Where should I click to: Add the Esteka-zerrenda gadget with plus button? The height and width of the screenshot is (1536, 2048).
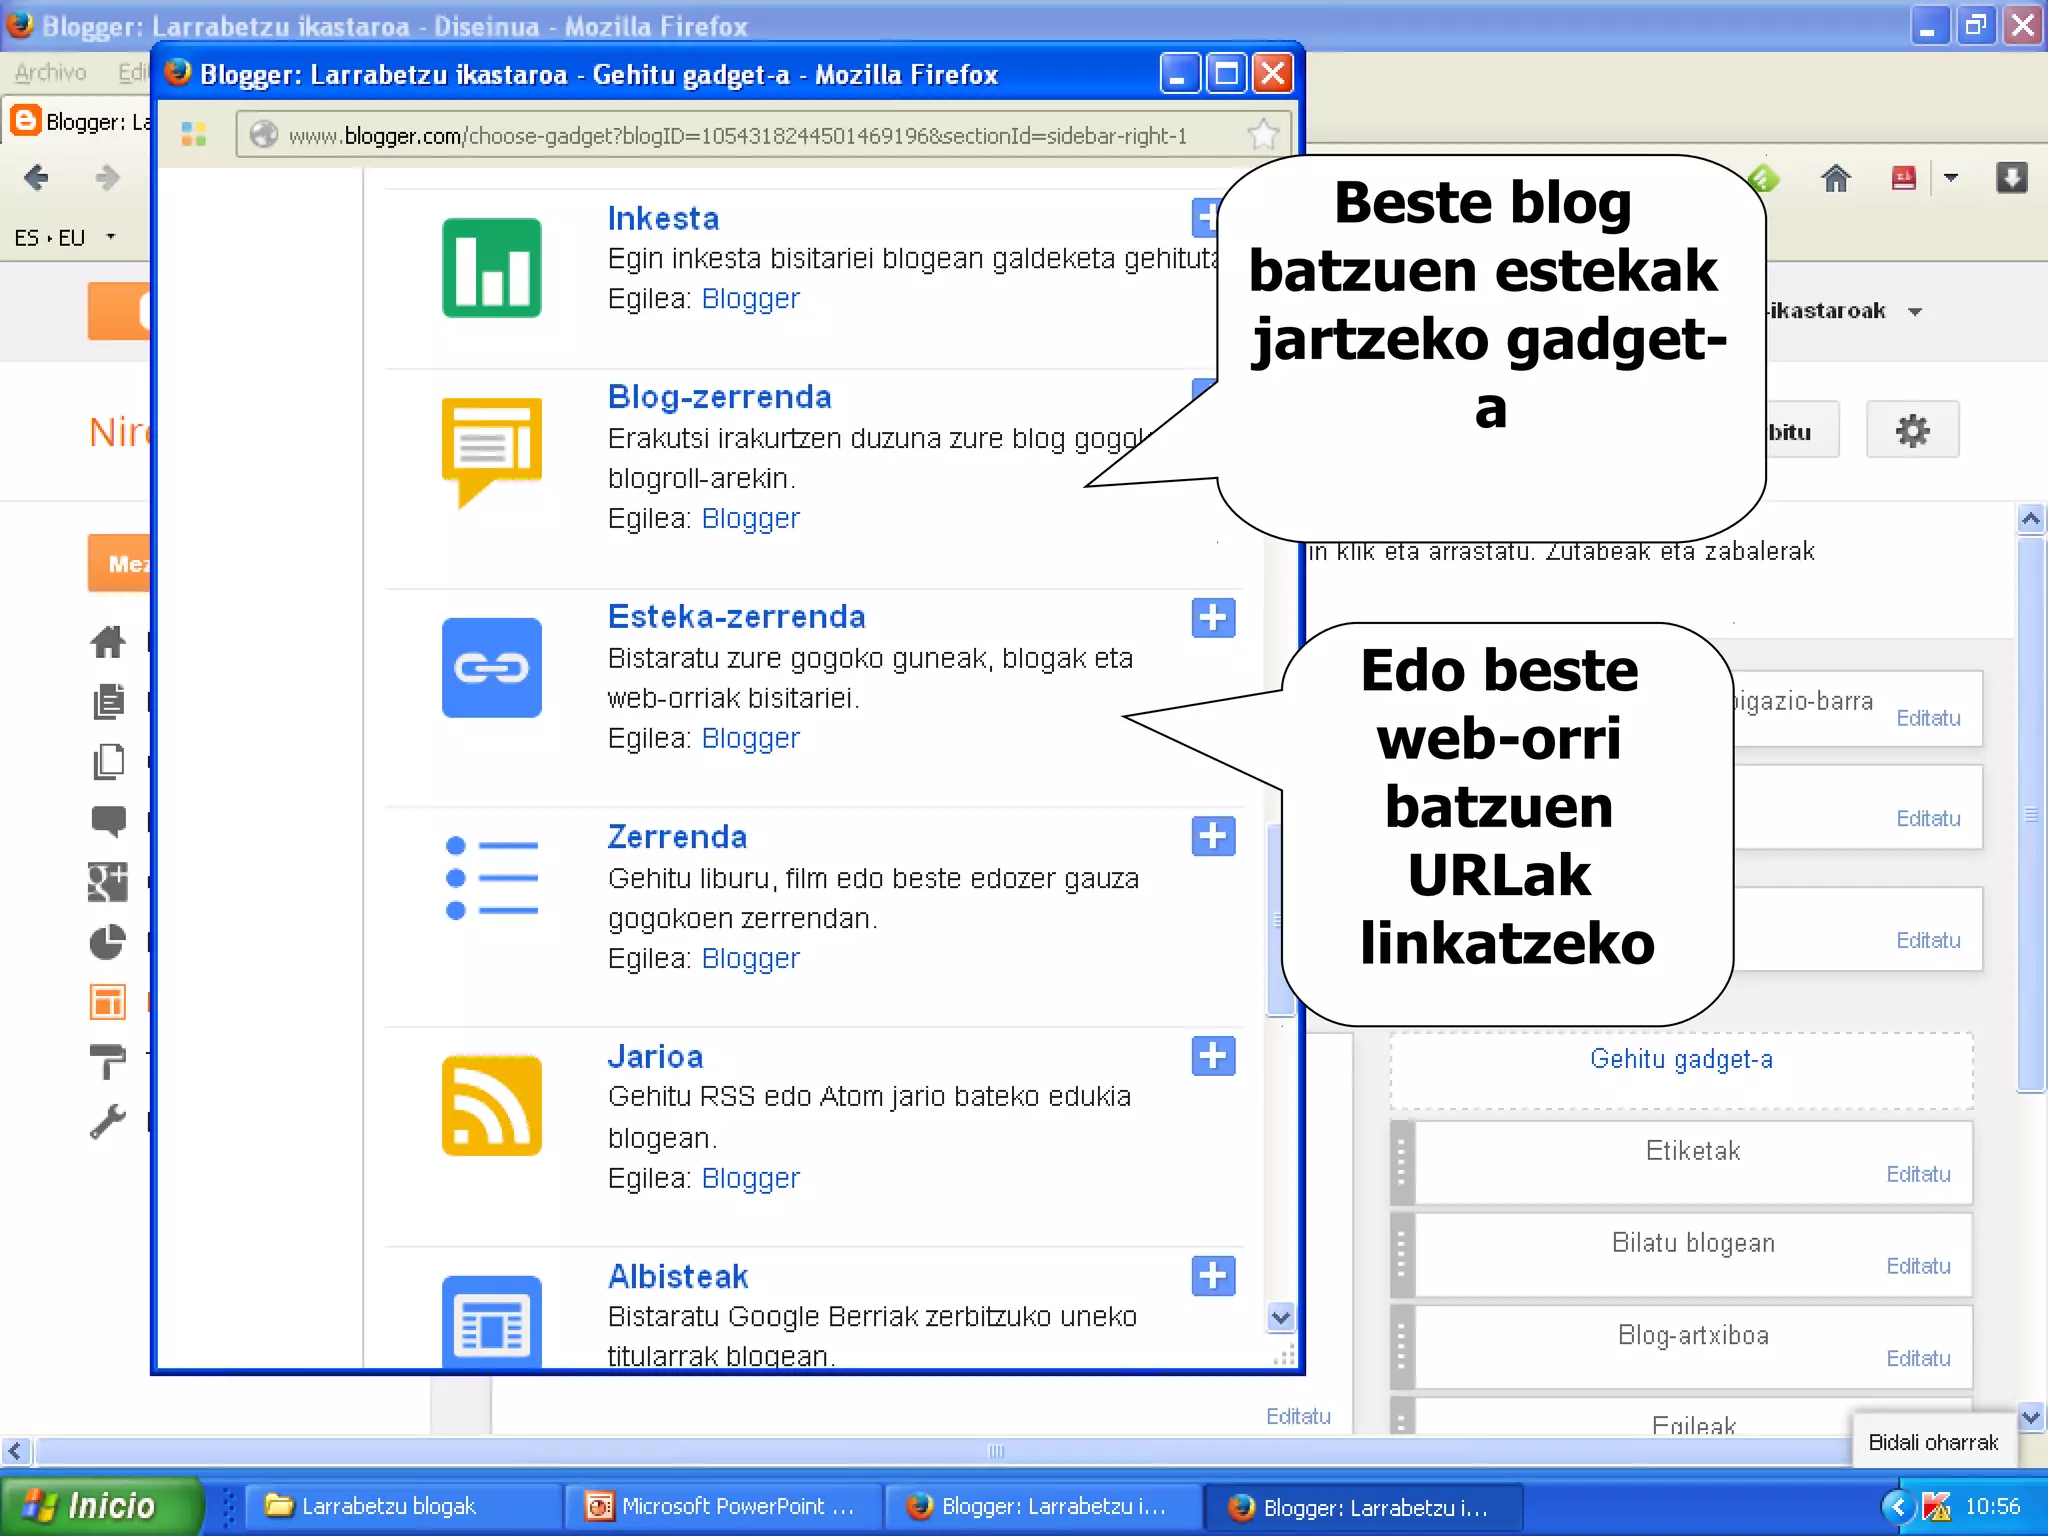(x=1213, y=617)
